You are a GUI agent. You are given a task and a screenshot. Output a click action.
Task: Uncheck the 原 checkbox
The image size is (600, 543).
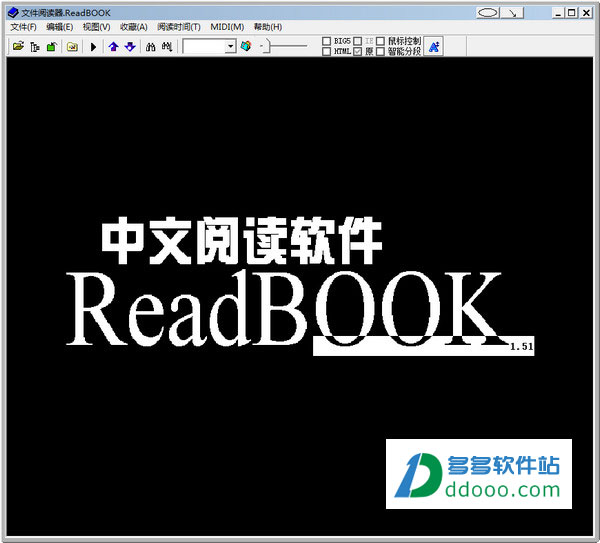(357, 51)
